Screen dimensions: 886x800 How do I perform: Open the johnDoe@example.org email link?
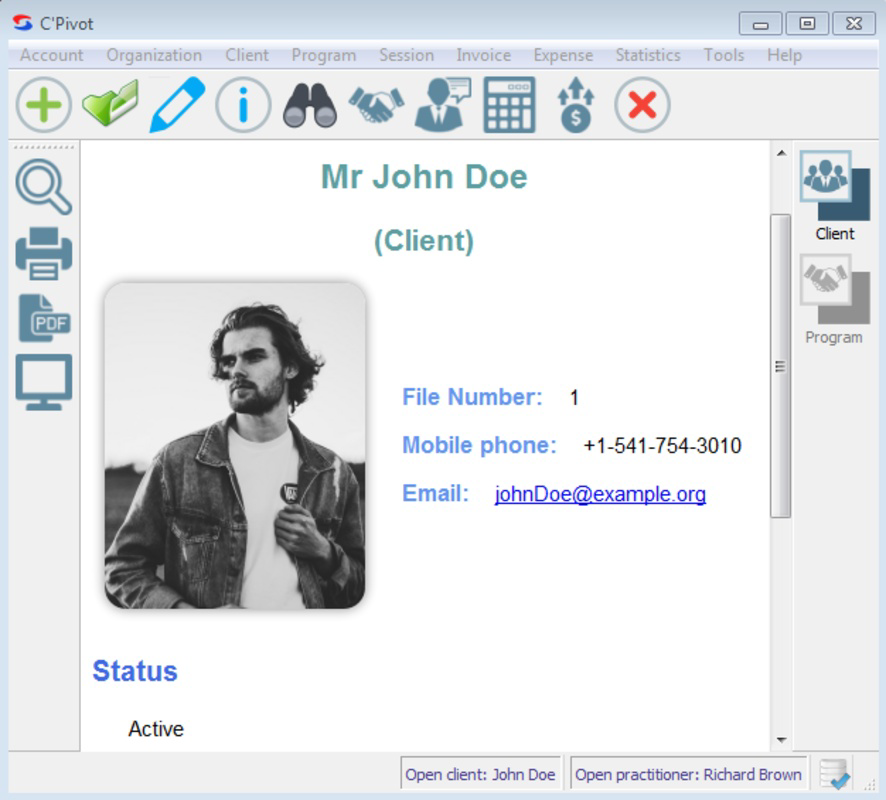(x=600, y=494)
